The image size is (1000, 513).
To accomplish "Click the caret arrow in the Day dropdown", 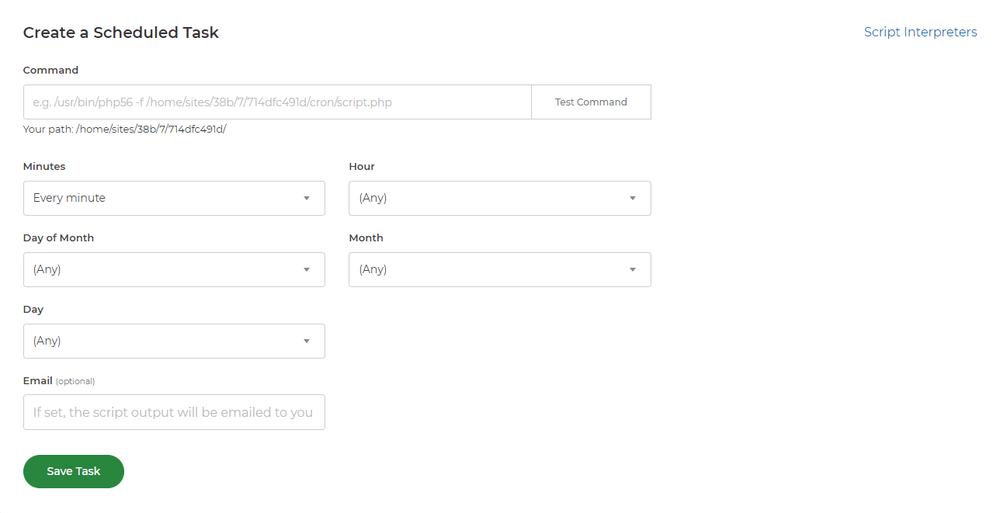I will (x=307, y=341).
